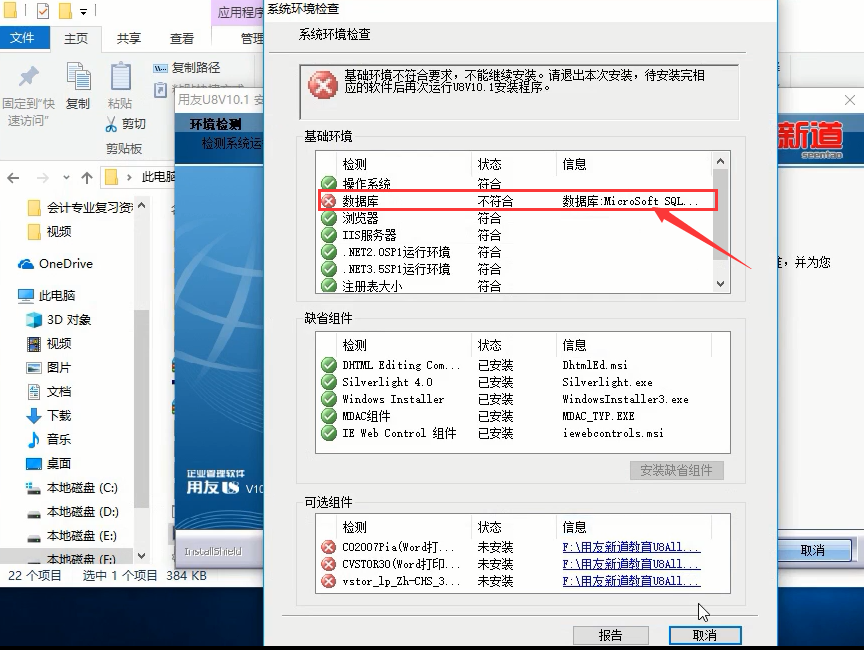Go back in File Explorer
This screenshot has height=650, width=864.
pyautogui.click(x=13, y=177)
